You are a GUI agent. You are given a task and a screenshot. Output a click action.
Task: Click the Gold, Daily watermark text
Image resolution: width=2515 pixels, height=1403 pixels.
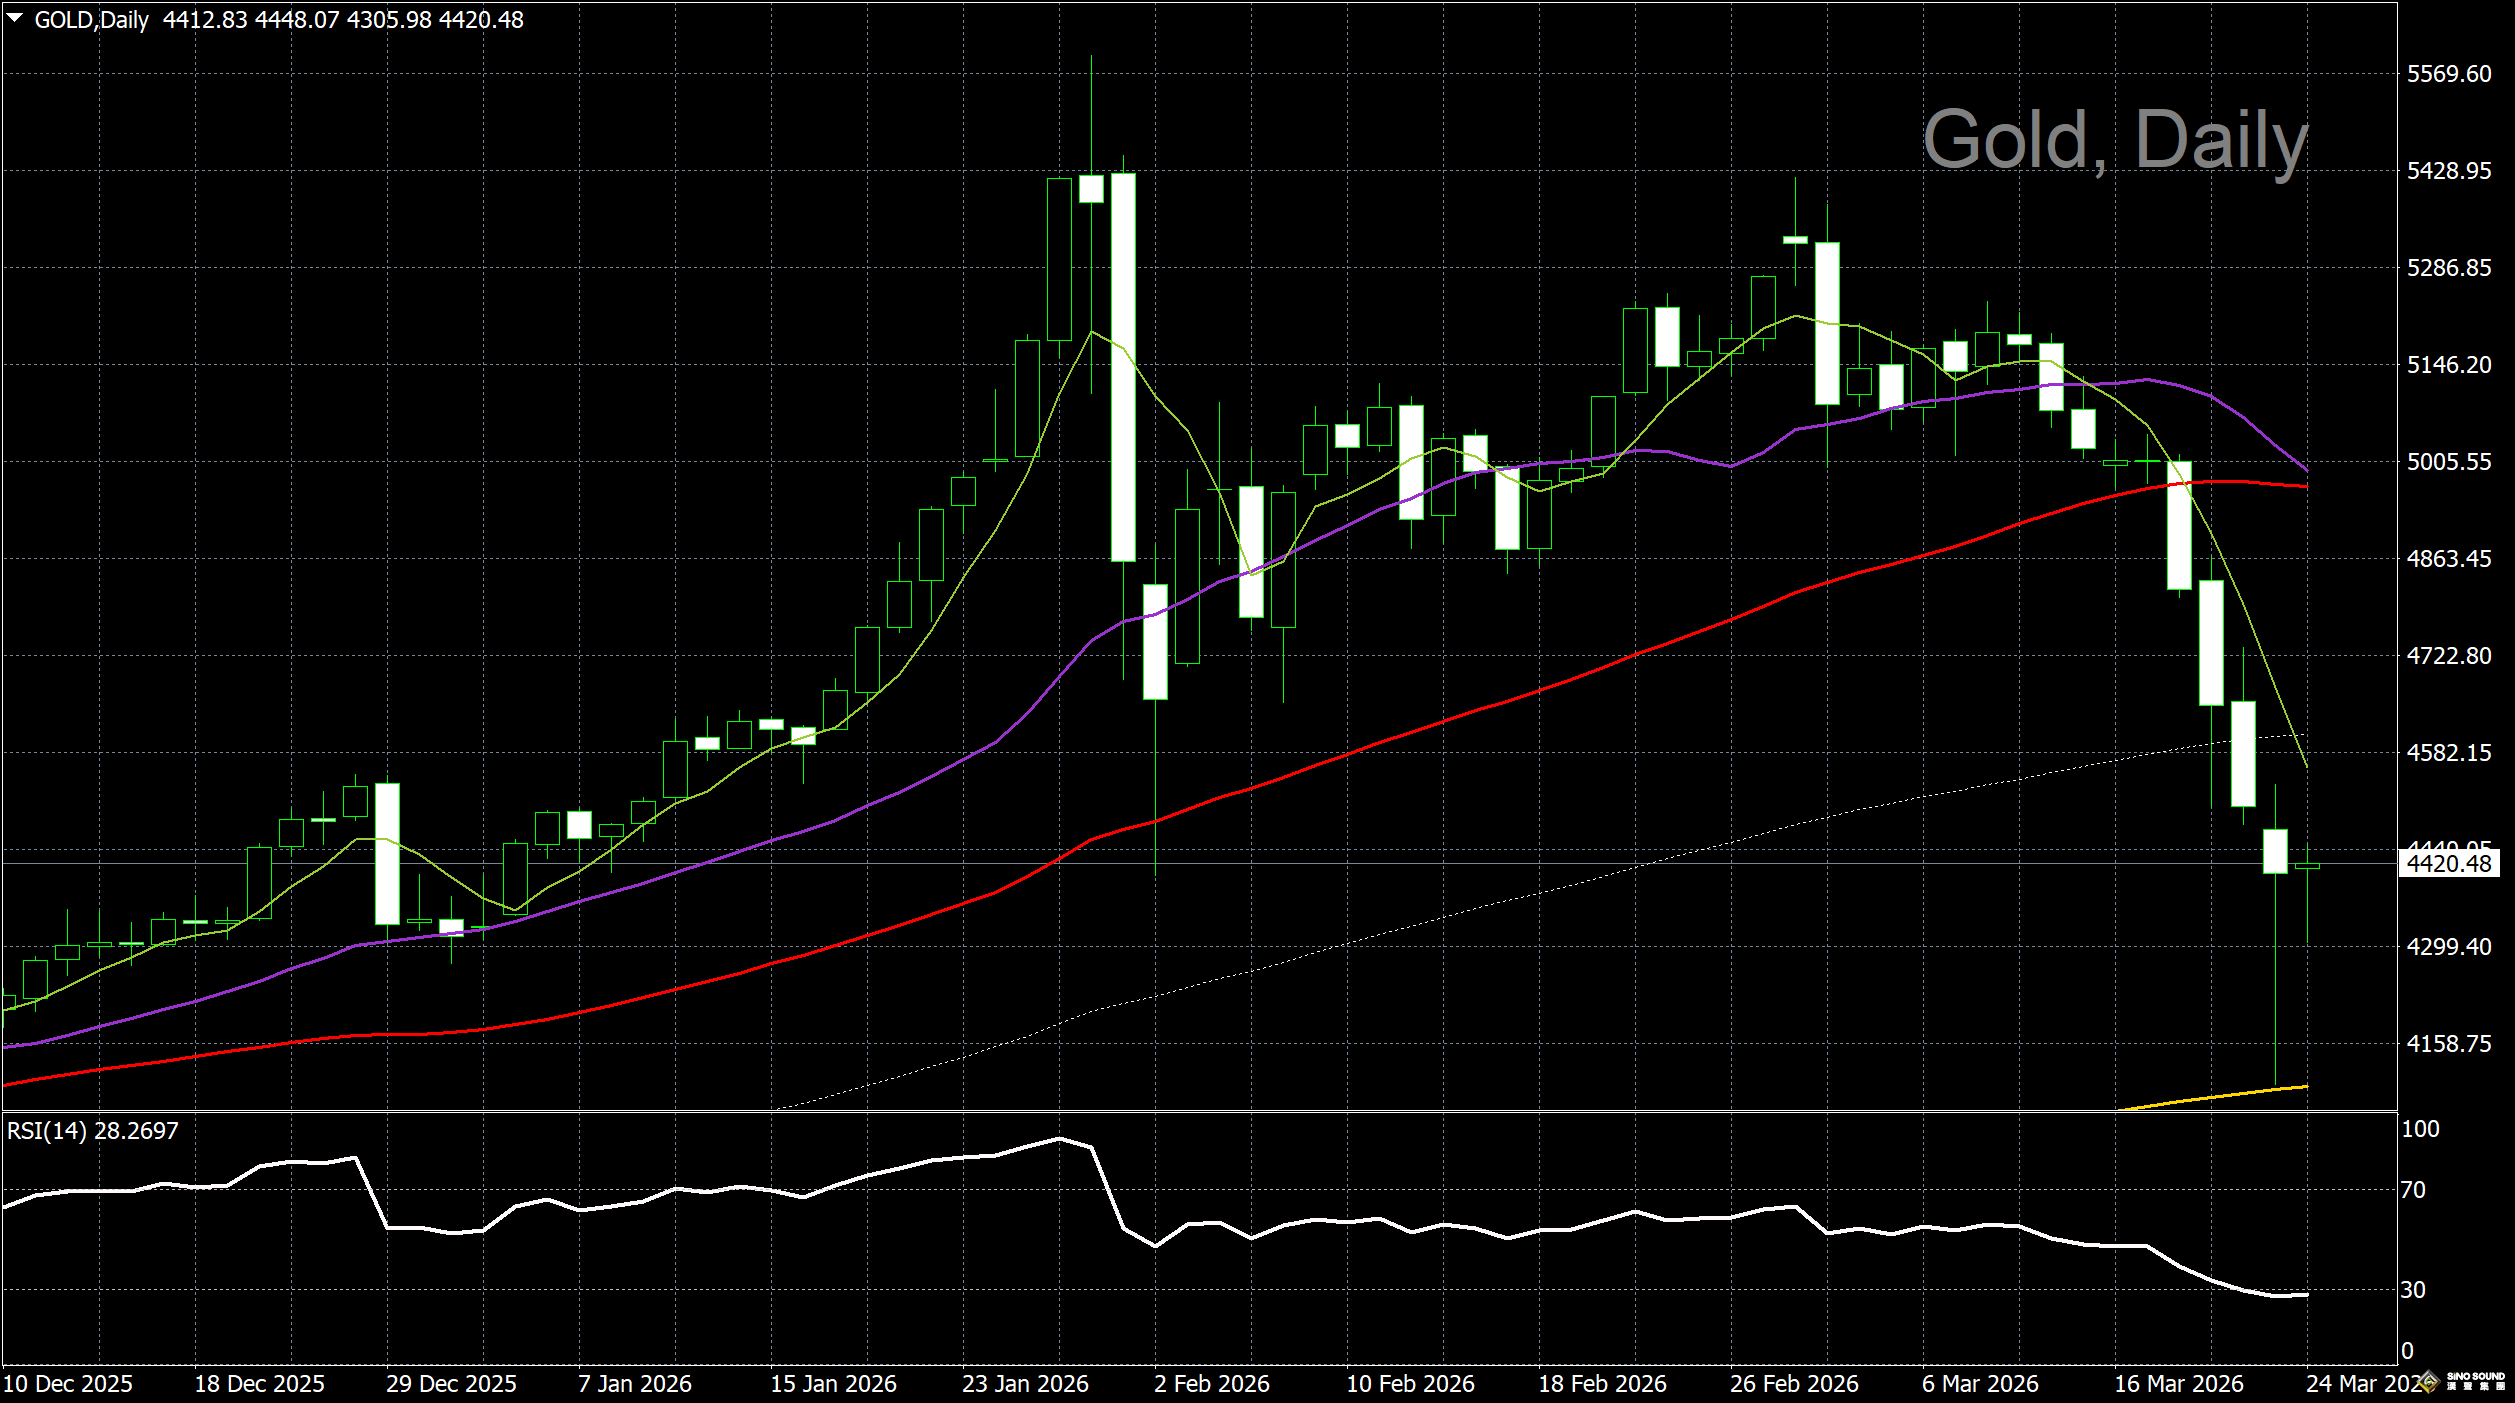(2114, 140)
